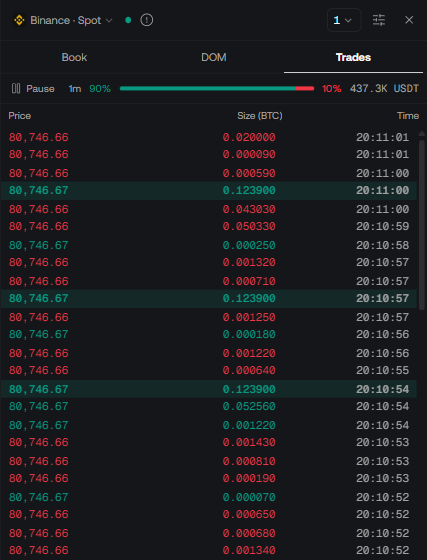427x560 pixels.
Task: Select the trade with size 0.000190
Action: (209, 479)
